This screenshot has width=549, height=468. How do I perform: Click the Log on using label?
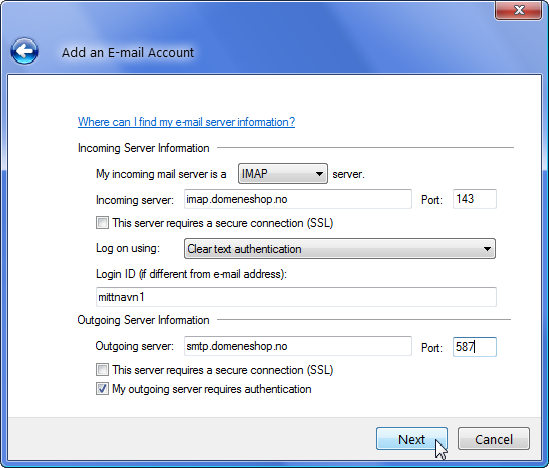[x=128, y=248]
